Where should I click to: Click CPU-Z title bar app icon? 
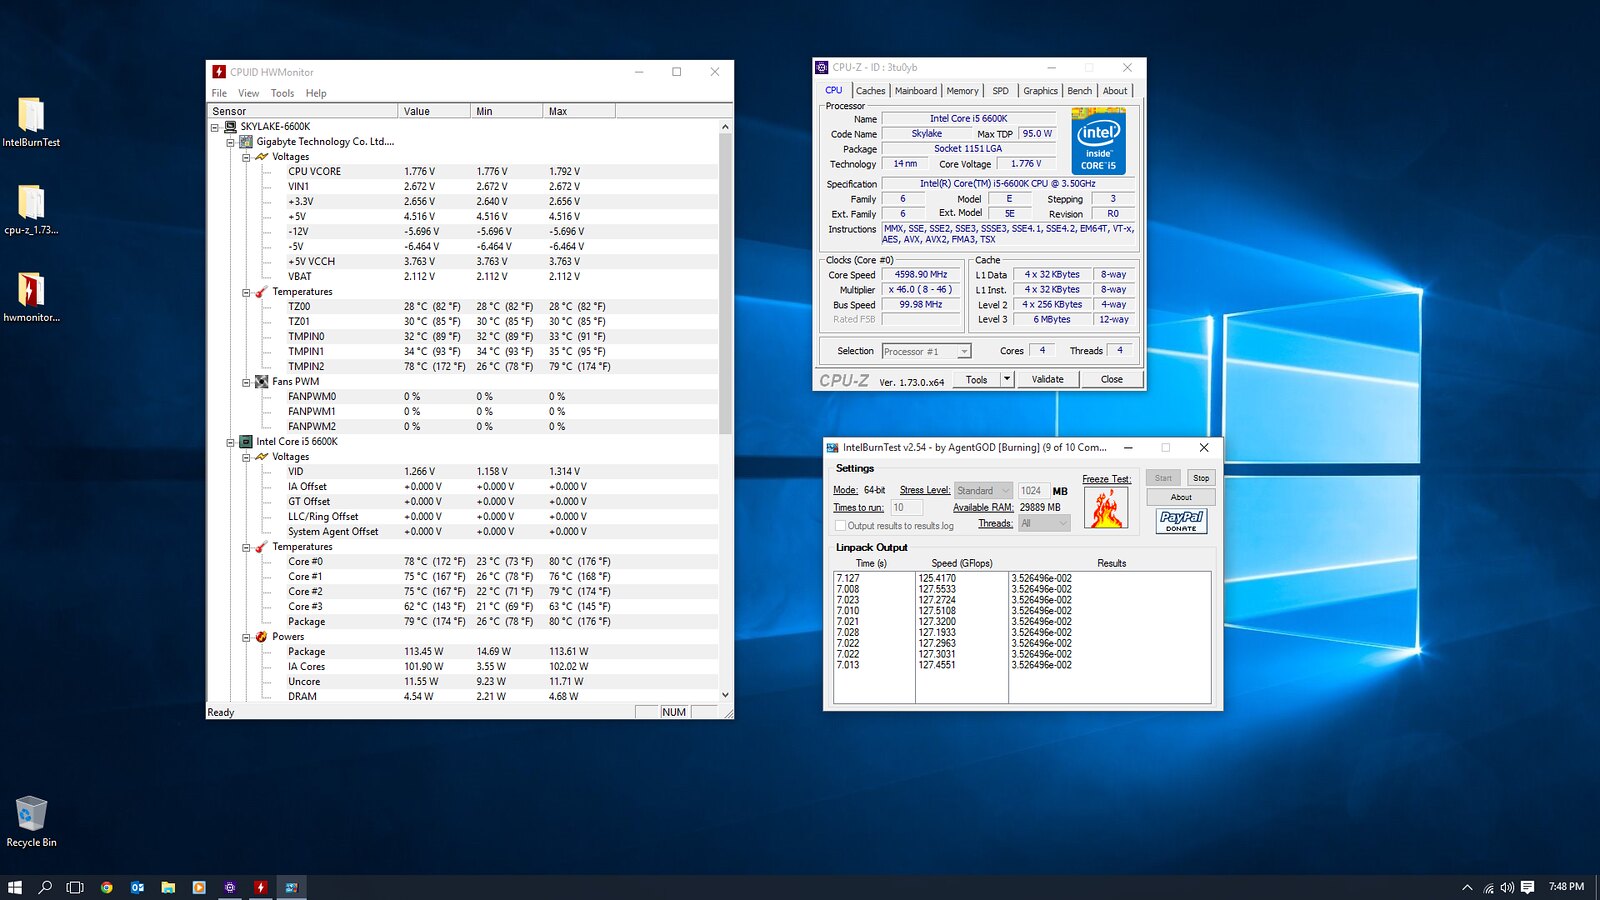822,67
